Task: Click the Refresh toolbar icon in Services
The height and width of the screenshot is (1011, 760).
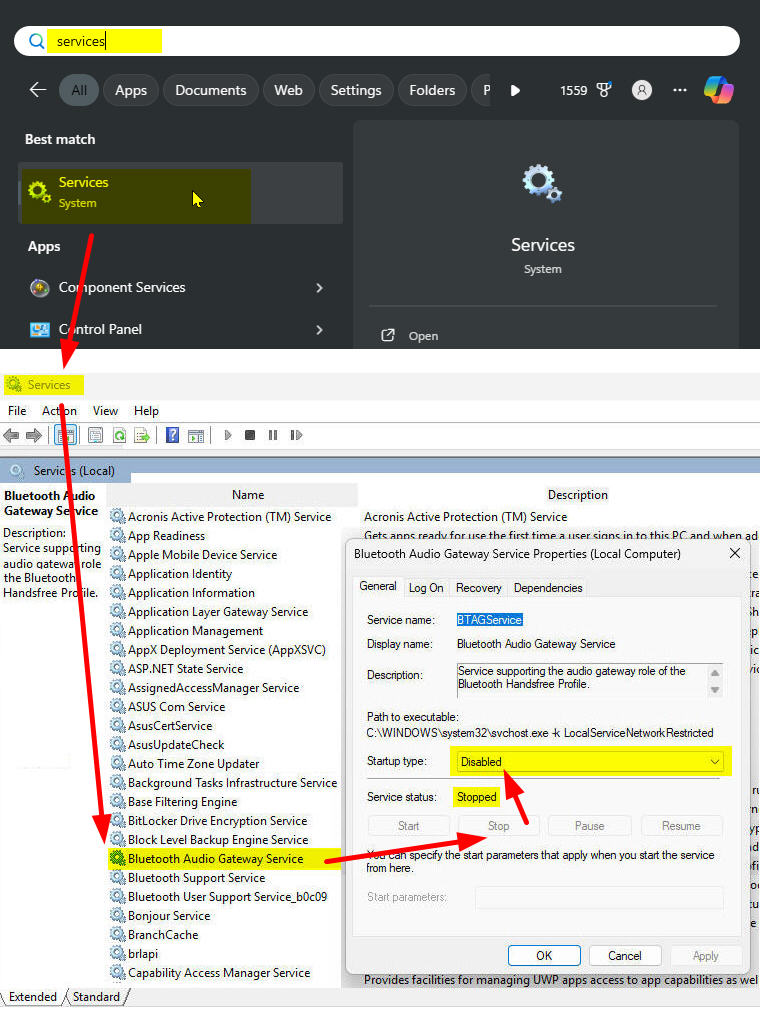Action: [119, 435]
